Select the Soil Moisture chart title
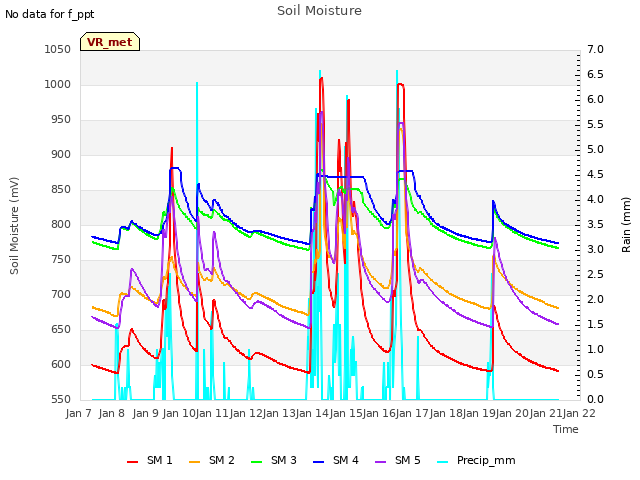 [x=320, y=11]
